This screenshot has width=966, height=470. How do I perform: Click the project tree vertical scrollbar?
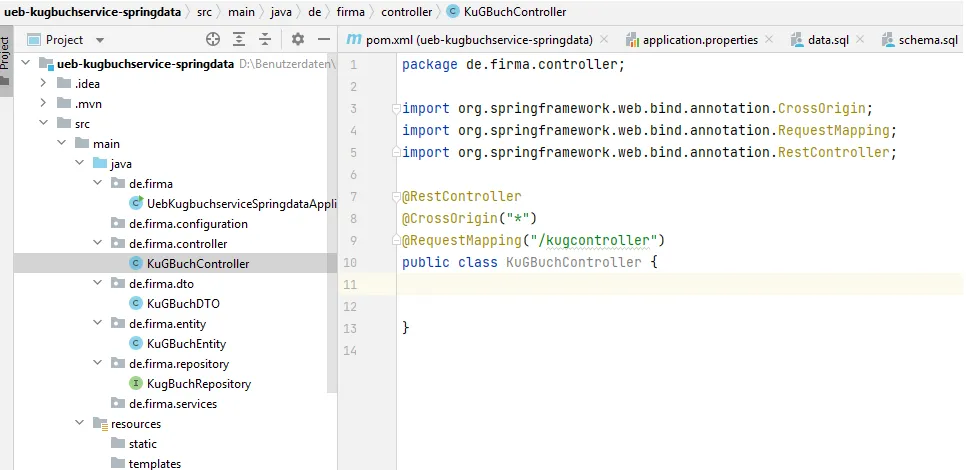[333, 225]
